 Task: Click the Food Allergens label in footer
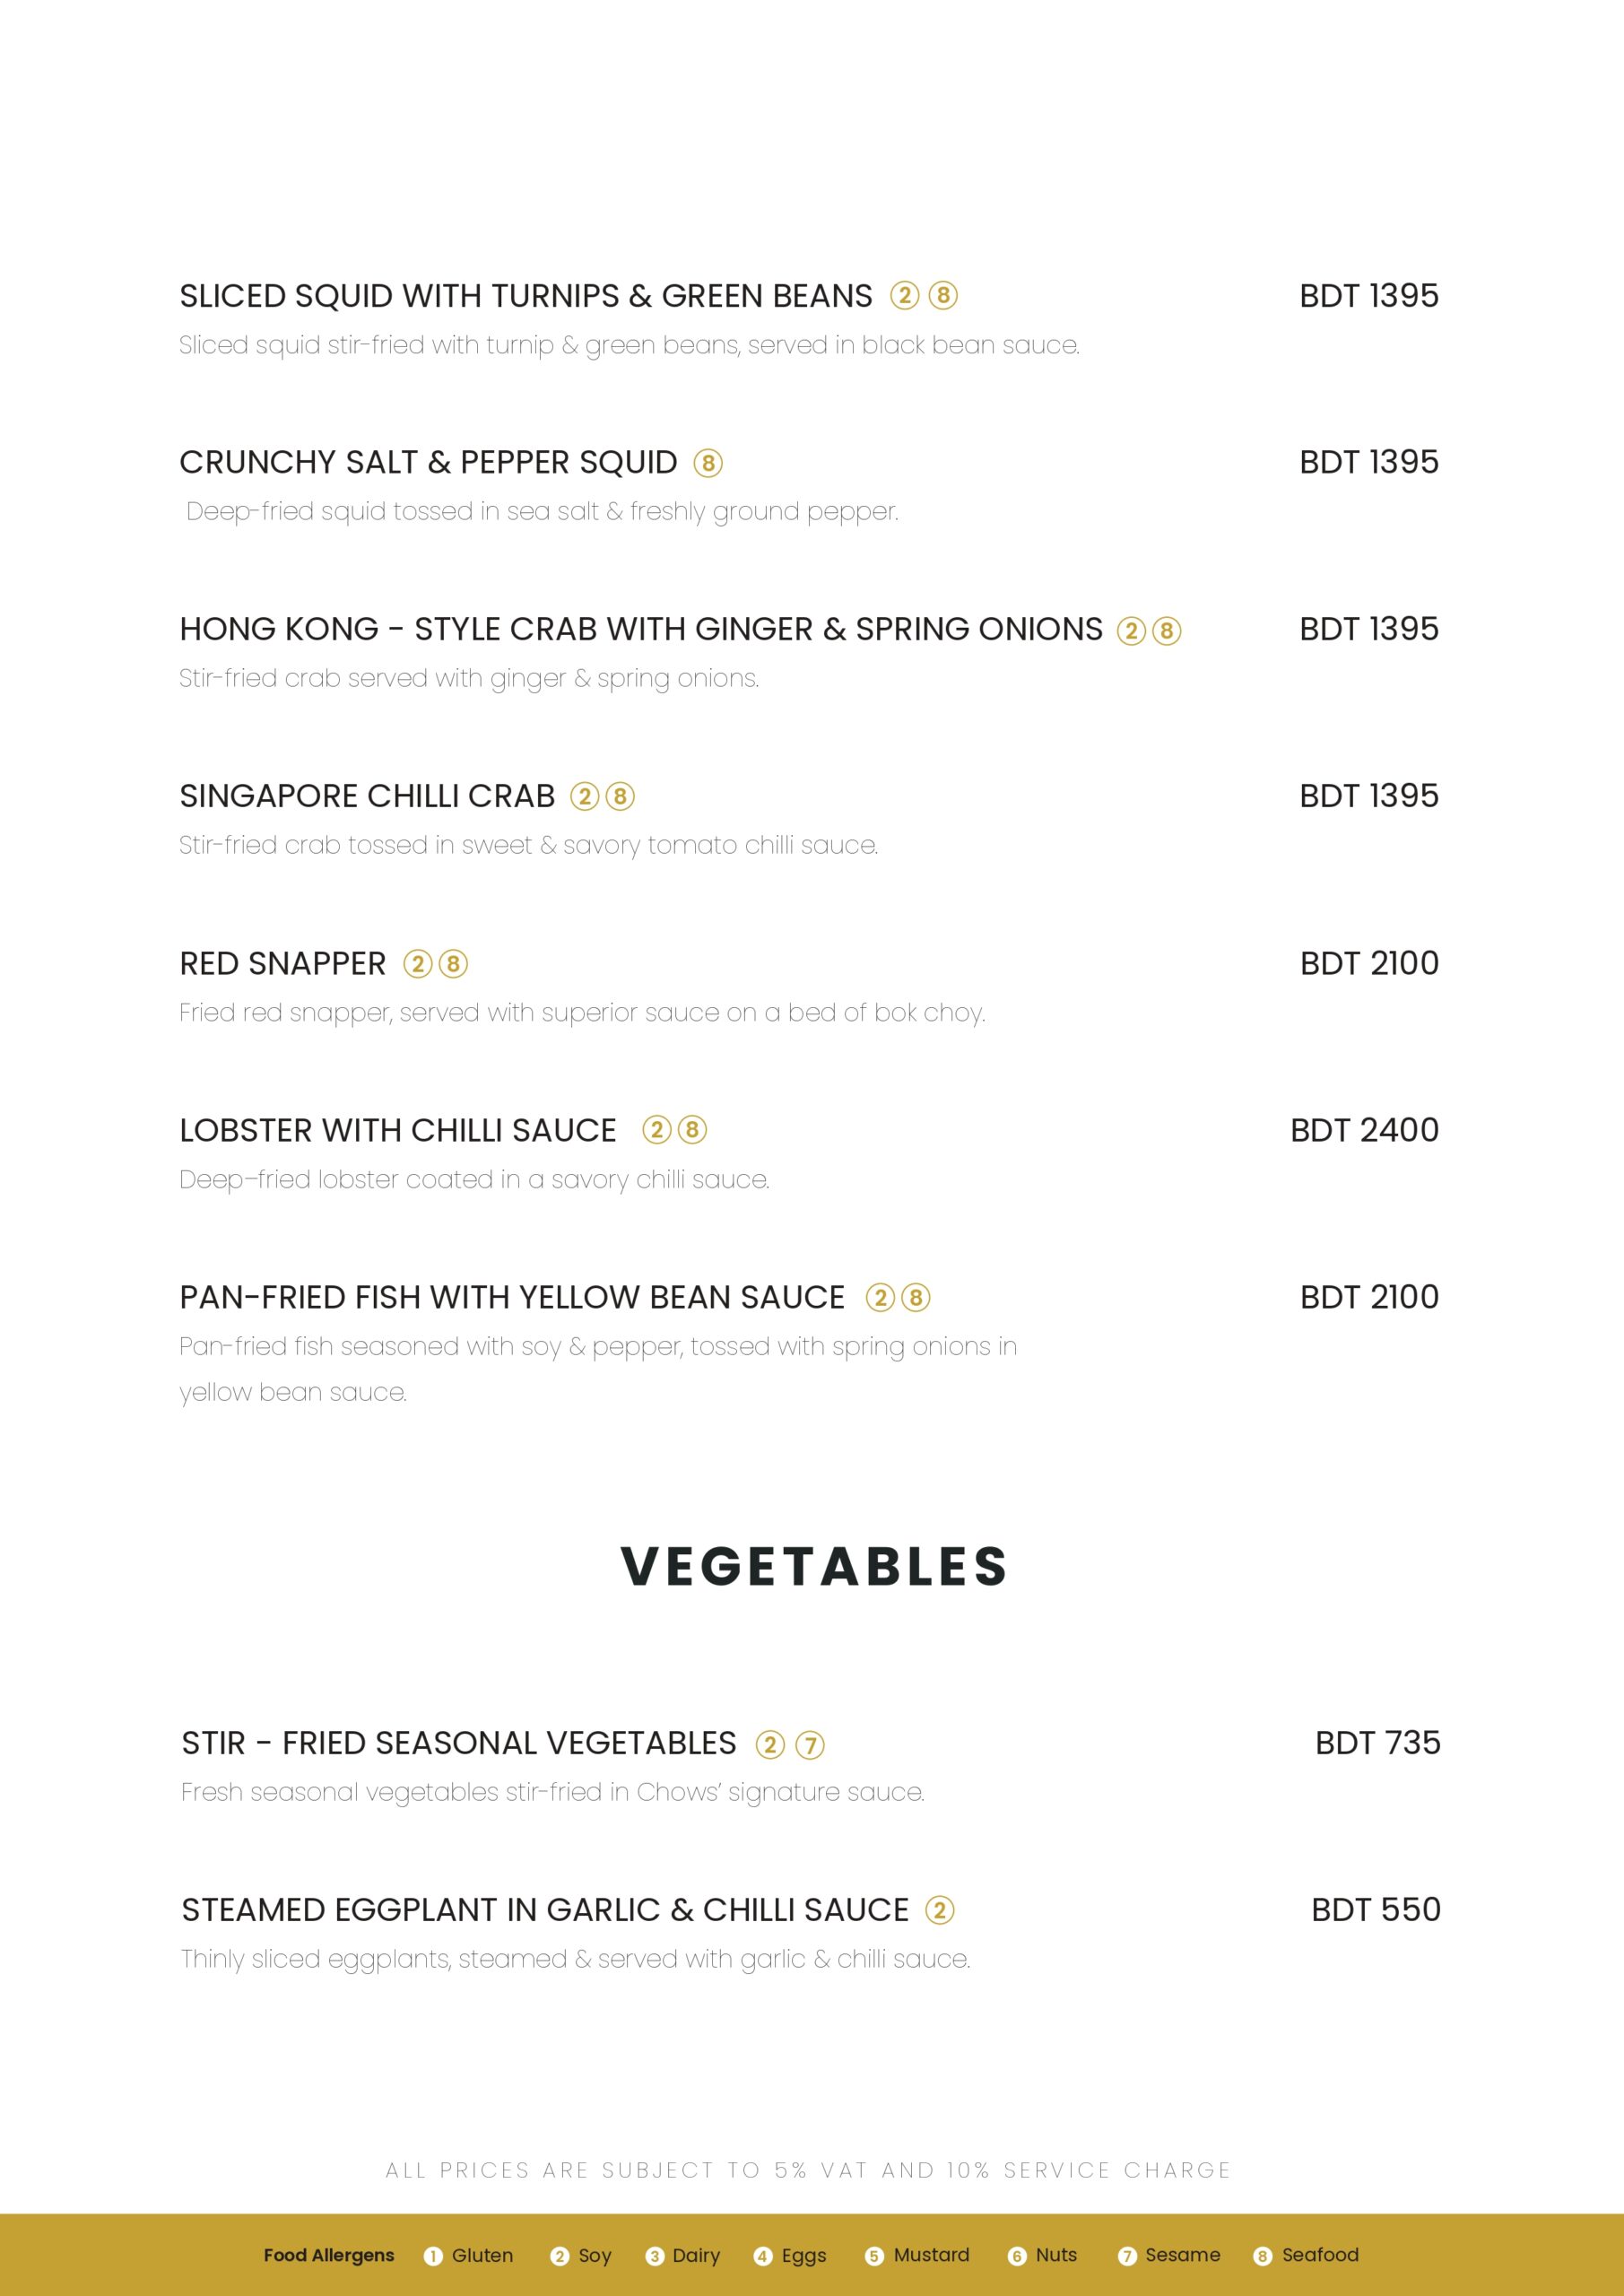(329, 2255)
